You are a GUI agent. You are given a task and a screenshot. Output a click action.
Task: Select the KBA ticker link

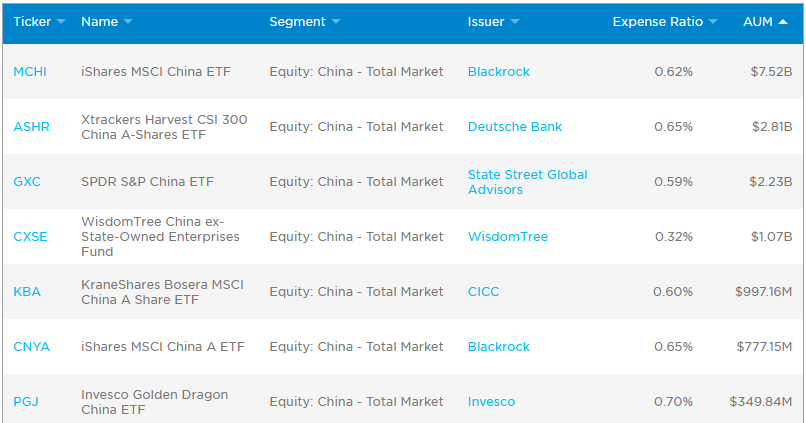coord(27,292)
